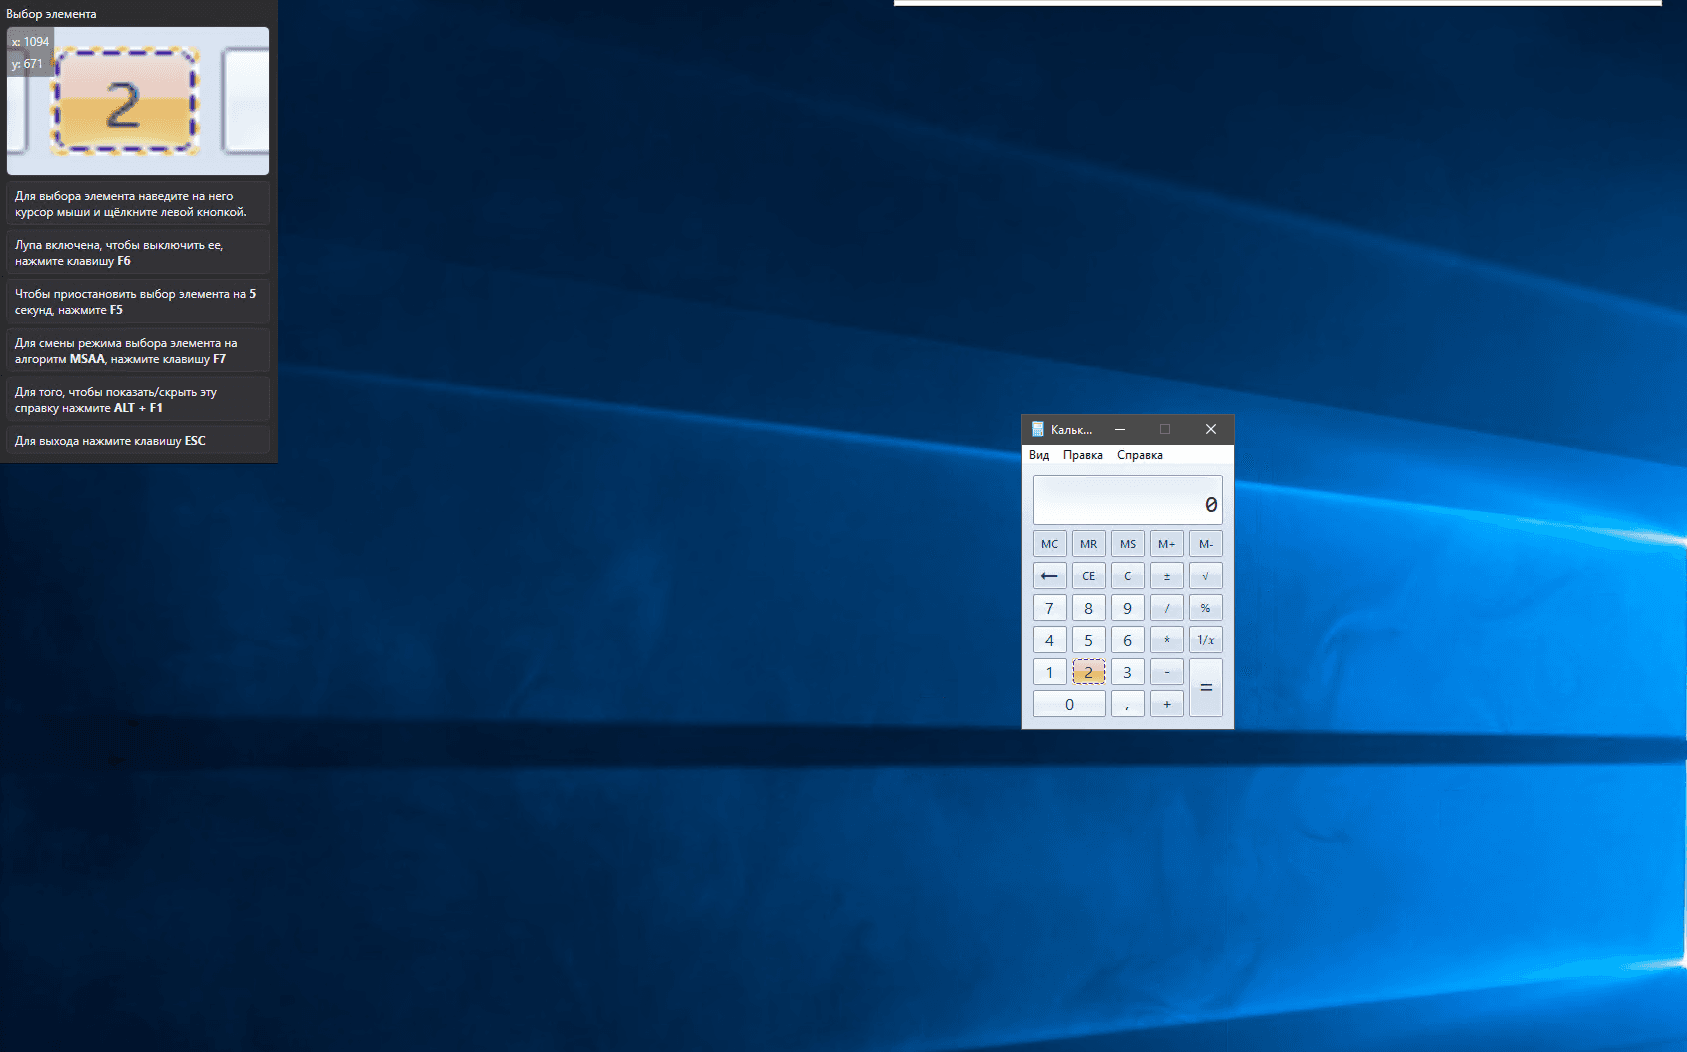The height and width of the screenshot is (1052, 1687).
Task: Click the highlighted 2 digit button
Action: tap(1088, 672)
